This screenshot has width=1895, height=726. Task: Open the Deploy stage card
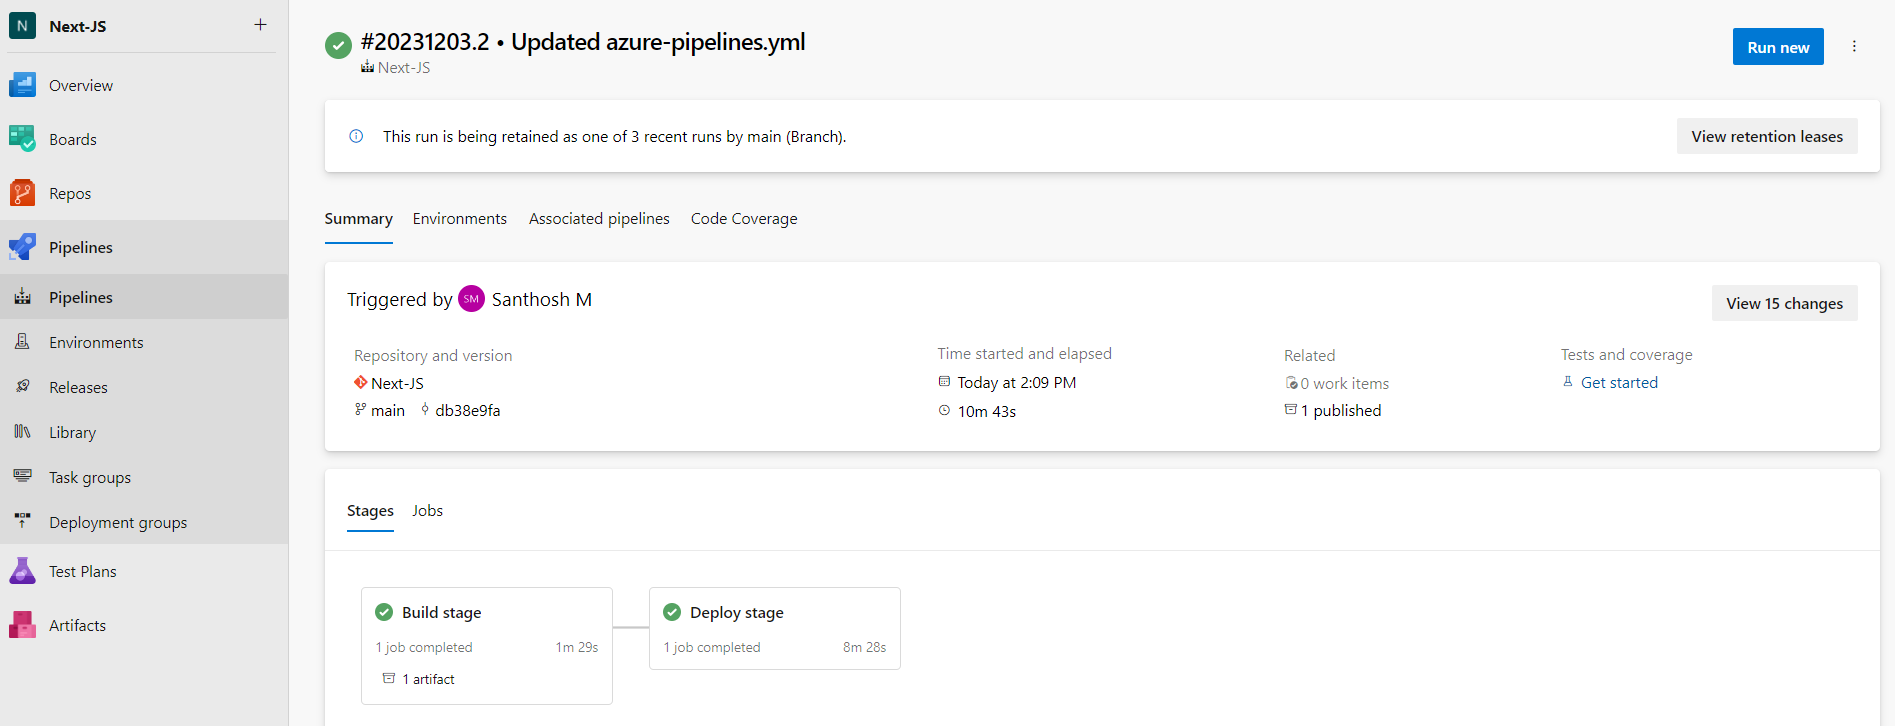click(x=775, y=628)
